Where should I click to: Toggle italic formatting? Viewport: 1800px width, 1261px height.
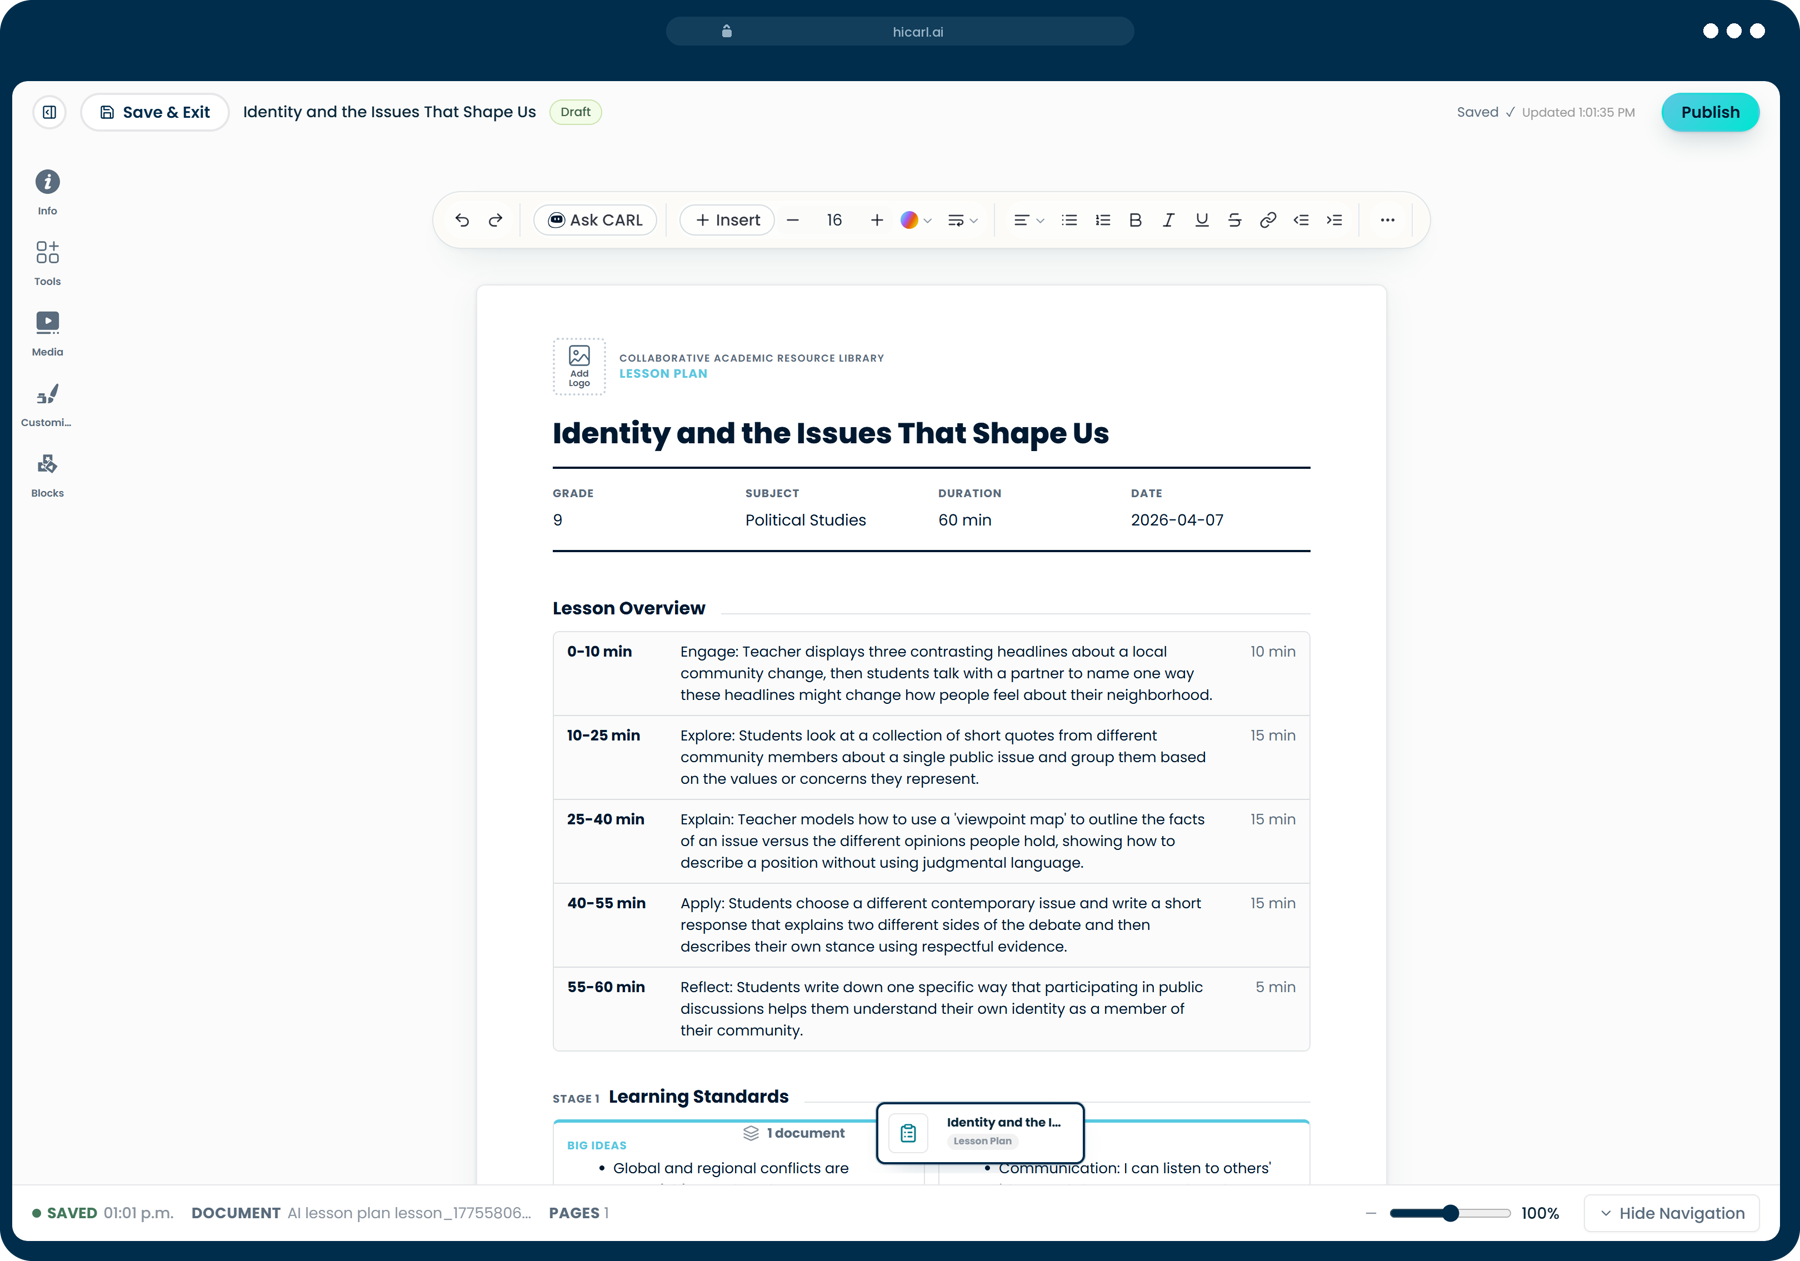tap(1168, 220)
